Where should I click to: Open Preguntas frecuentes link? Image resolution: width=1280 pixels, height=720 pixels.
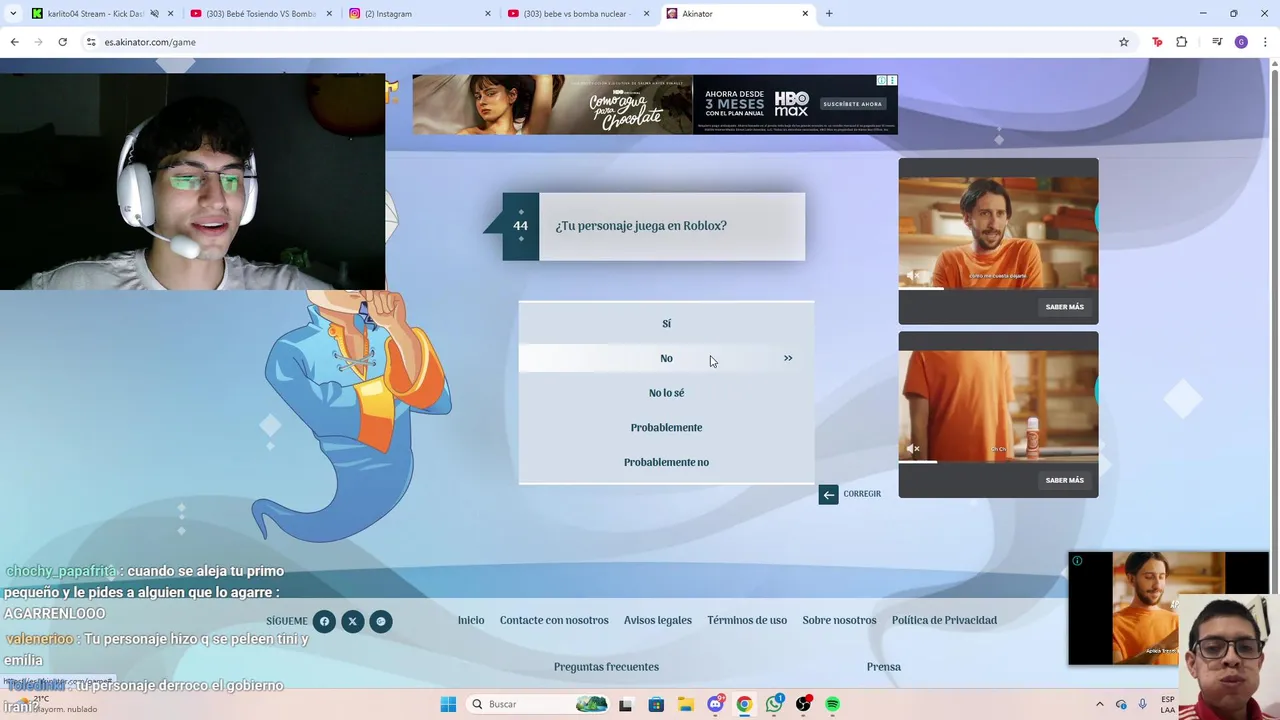point(606,667)
